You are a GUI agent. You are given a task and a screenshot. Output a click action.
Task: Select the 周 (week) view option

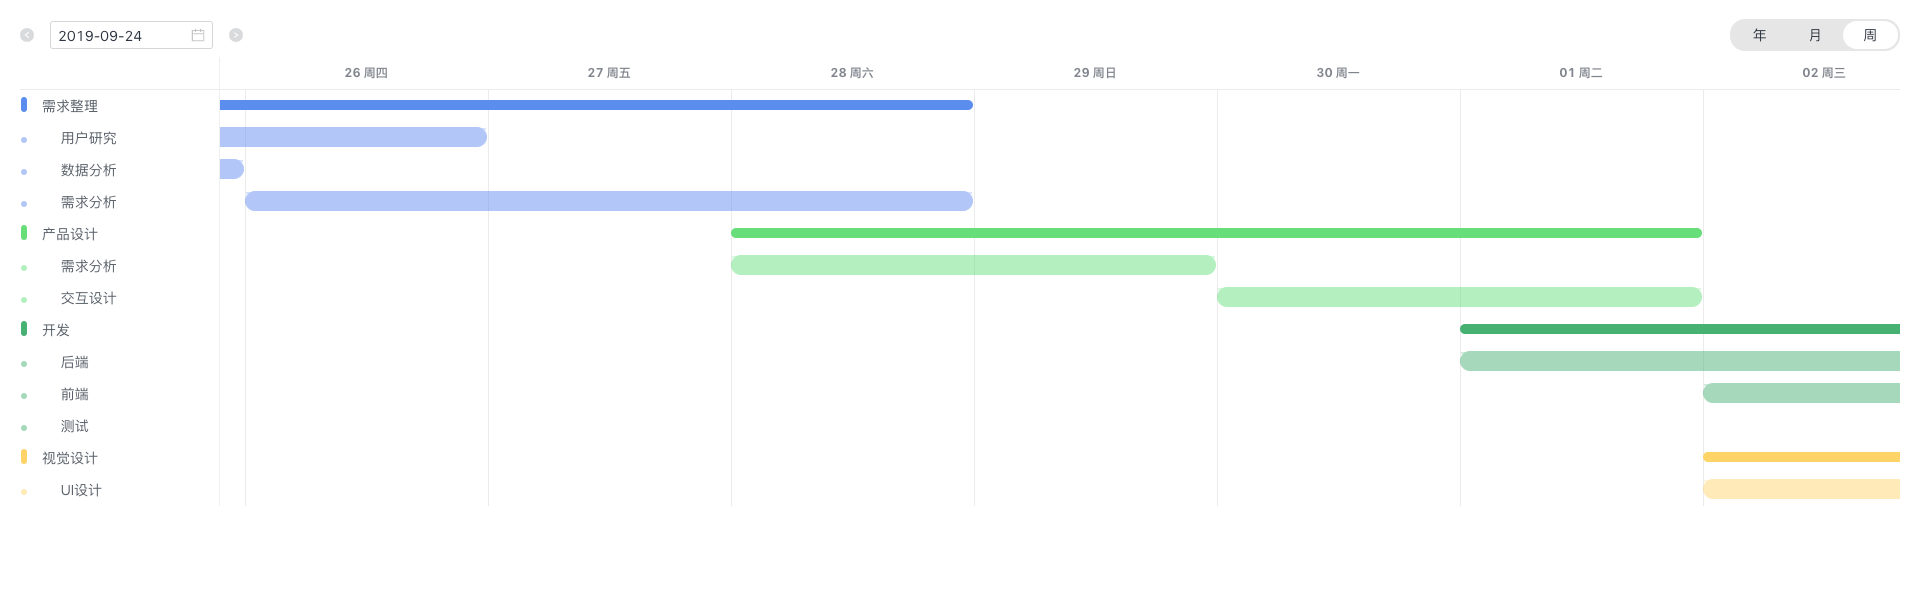[x=1870, y=35]
